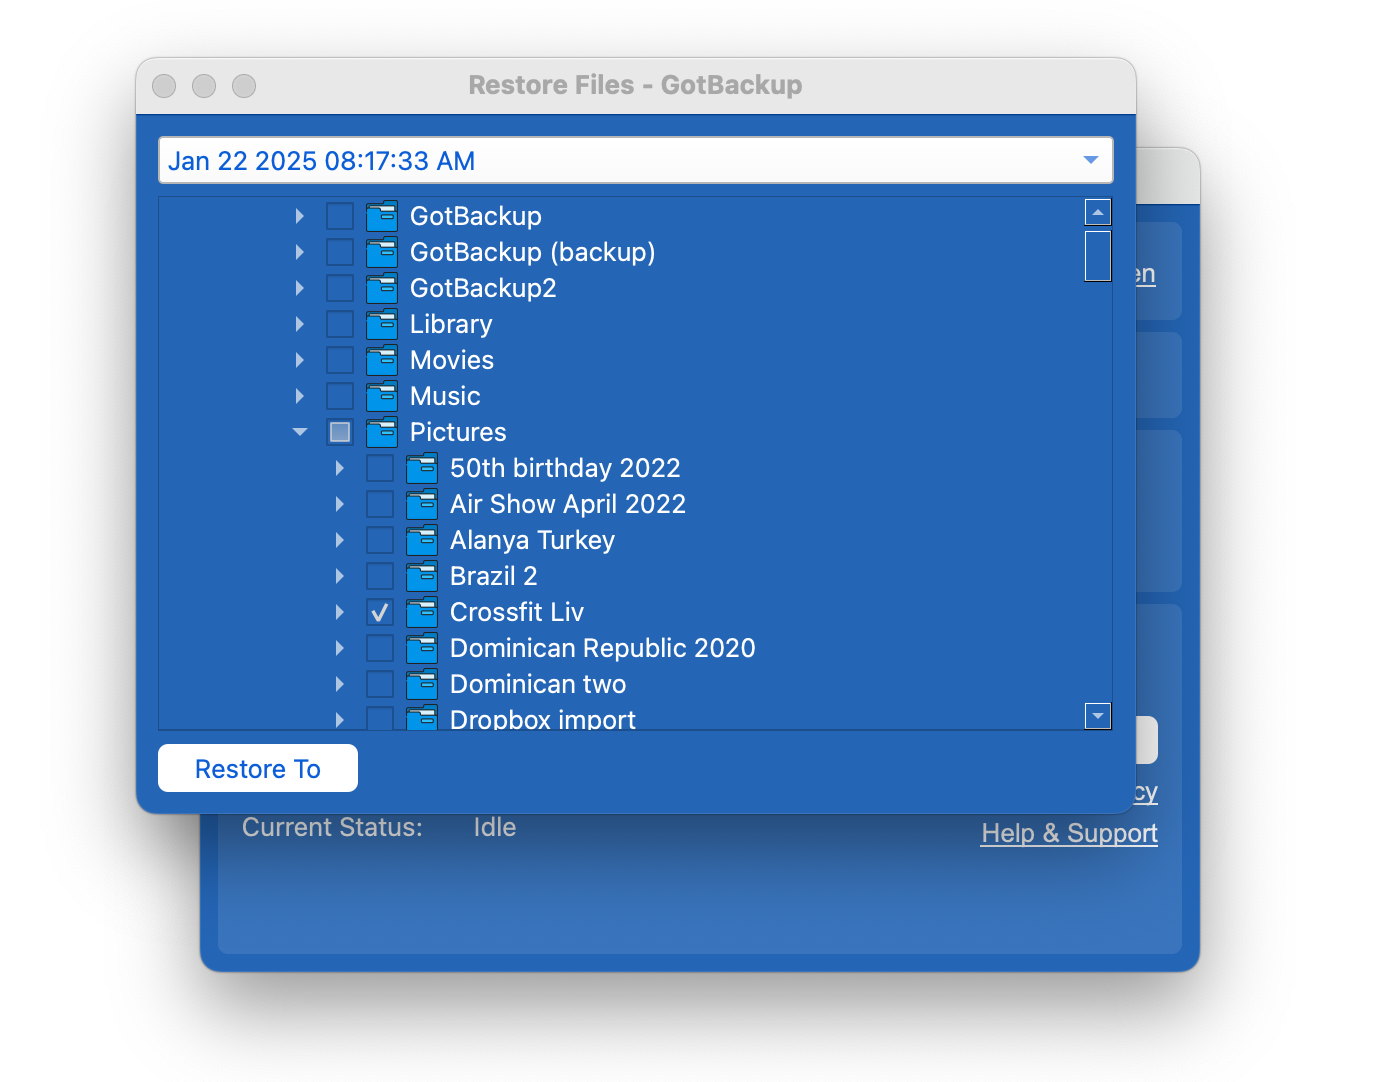The height and width of the screenshot is (1082, 1384).
Task: Select the Crossfit Liv folder label
Action: click(517, 612)
